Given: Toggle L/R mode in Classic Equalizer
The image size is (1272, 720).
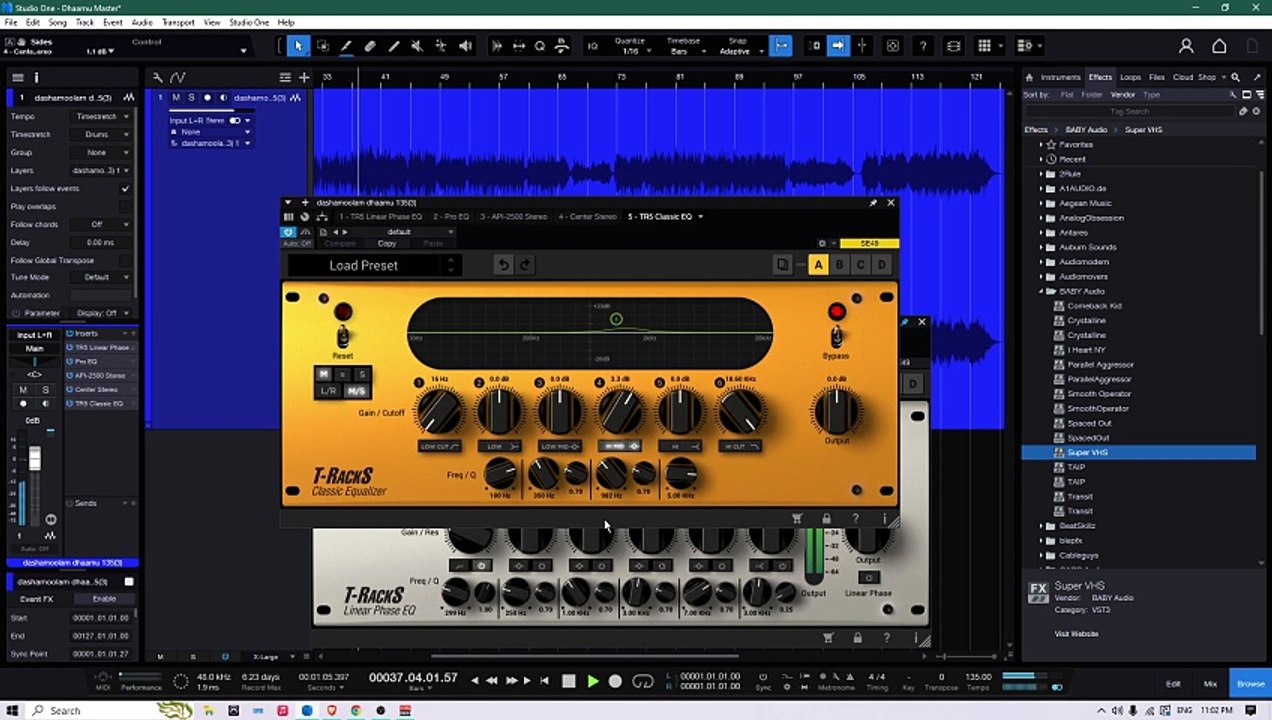Looking at the screenshot, I should pos(328,391).
